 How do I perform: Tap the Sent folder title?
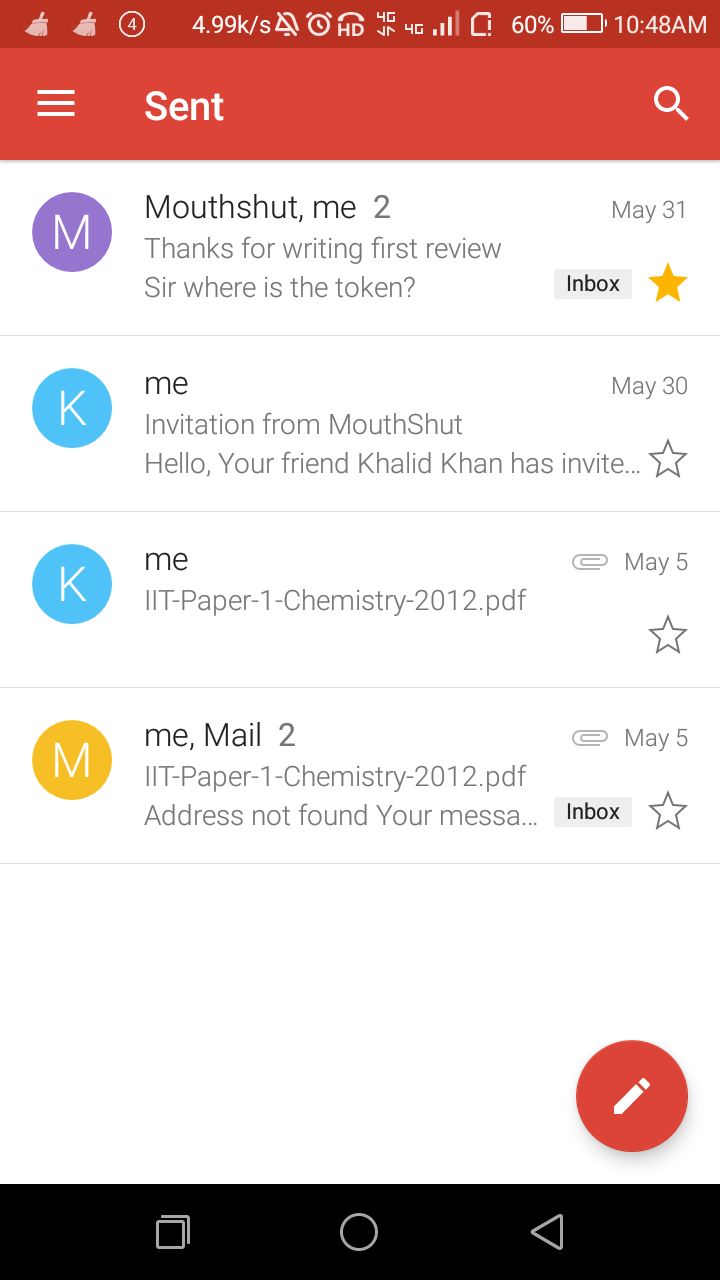coord(184,106)
